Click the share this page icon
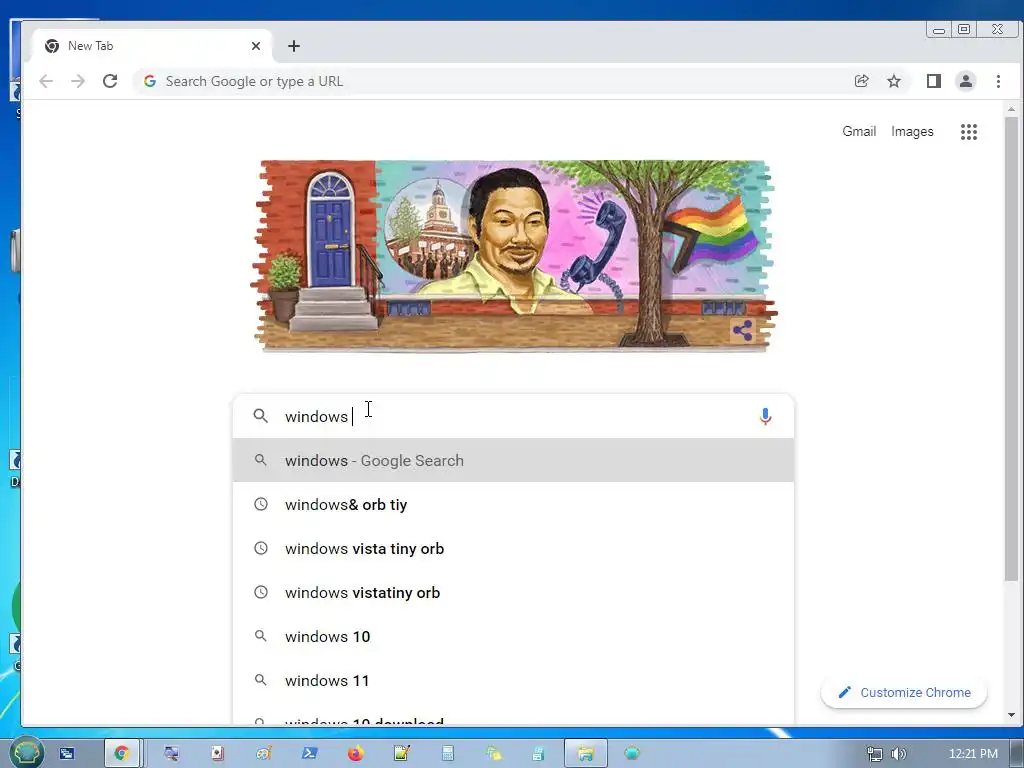 861,81
